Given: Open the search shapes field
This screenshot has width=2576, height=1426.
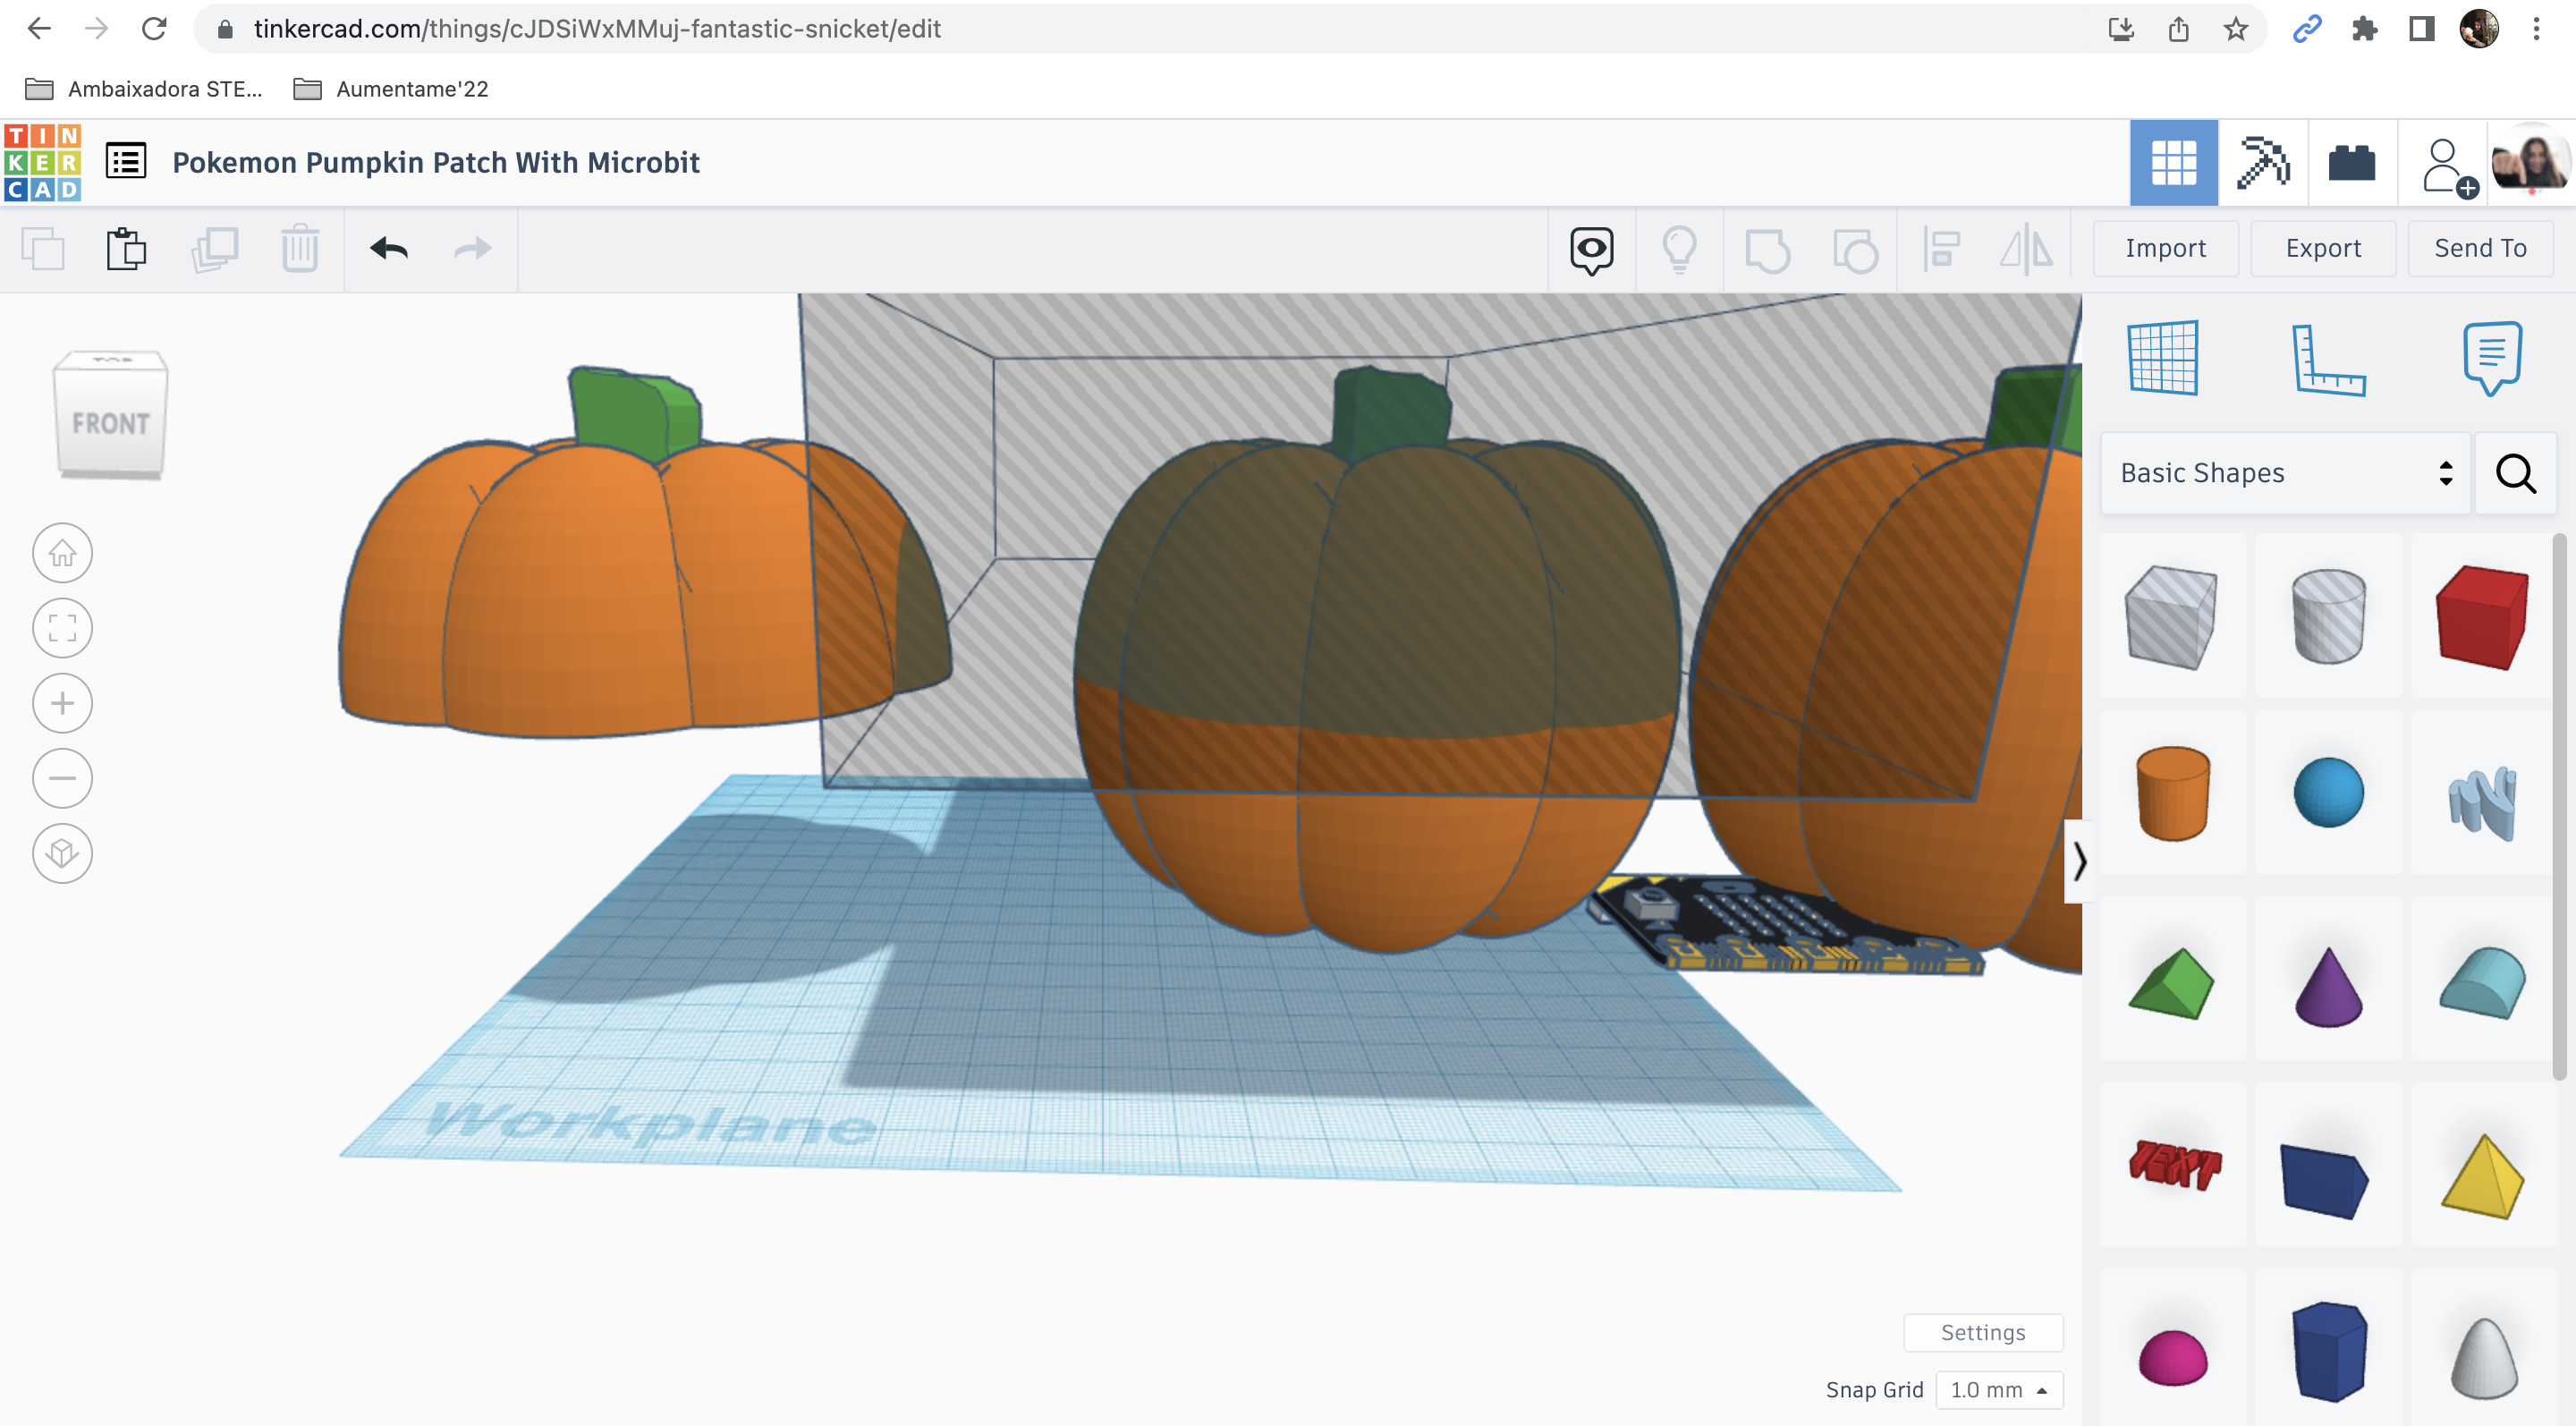Looking at the screenshot, I should click(2512, 472).
